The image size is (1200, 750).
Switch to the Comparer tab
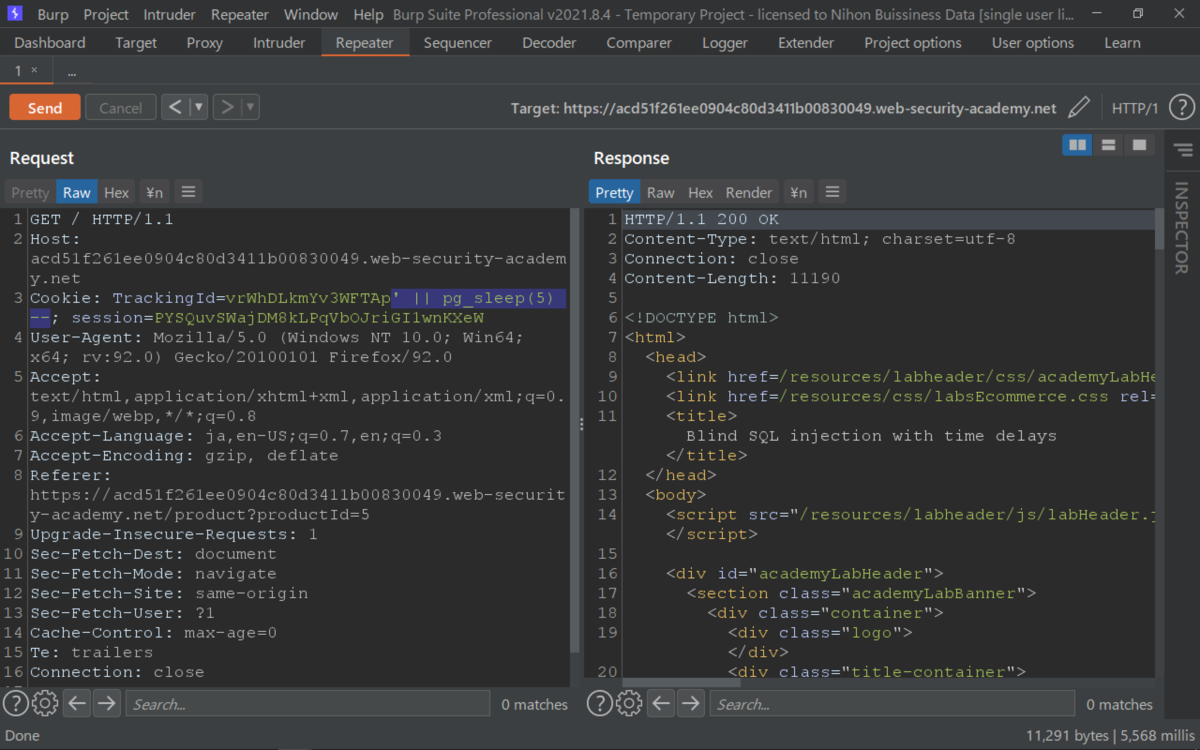click(x=639, y=43)
